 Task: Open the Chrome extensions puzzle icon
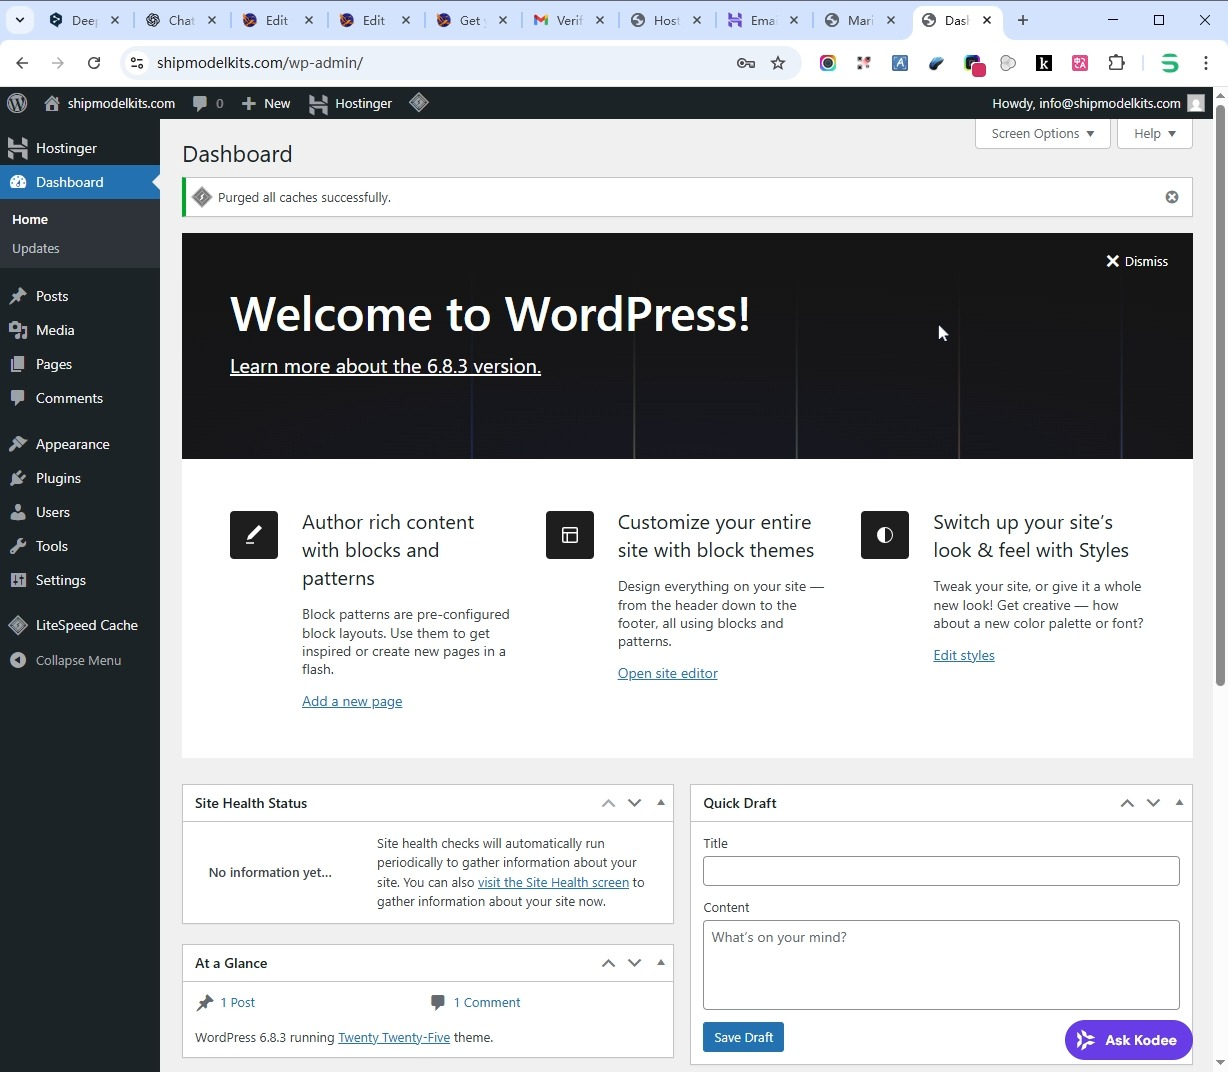[1117, 63]
